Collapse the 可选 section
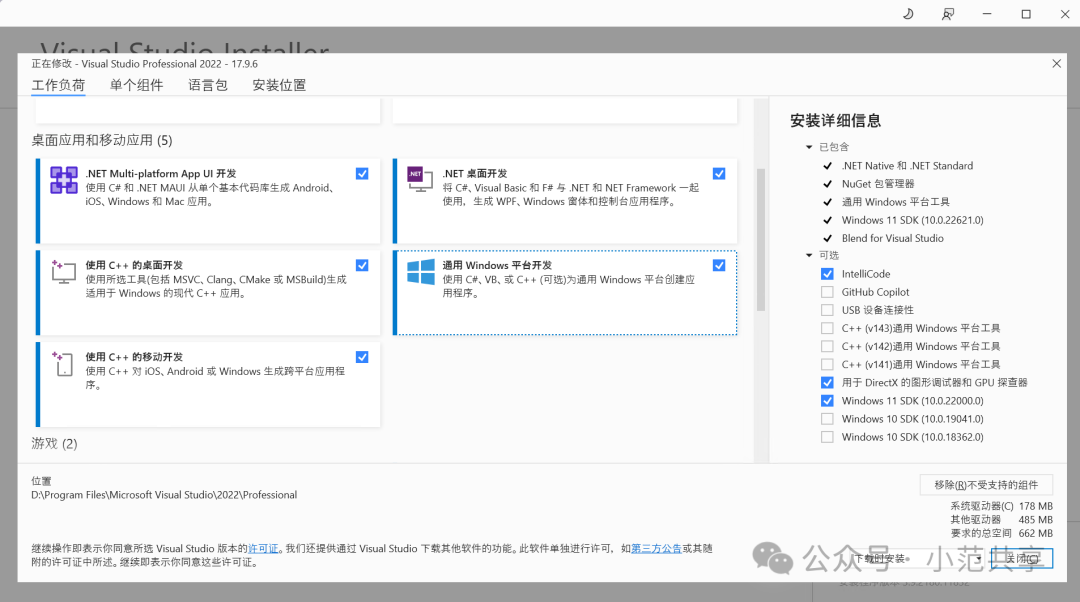The height and width of the screenshot is (602, 1080). [809, 255]
